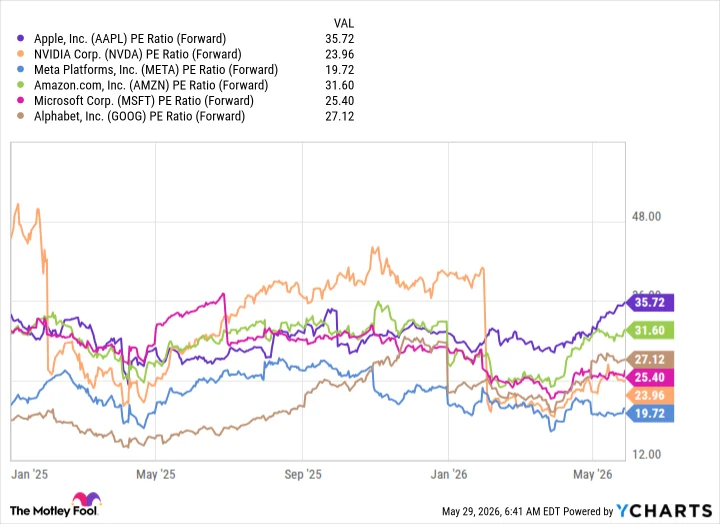The width and height of the screenshot is (720, 524).
Task: Click the Jan '26 axis label
Action: coord(449,474)
